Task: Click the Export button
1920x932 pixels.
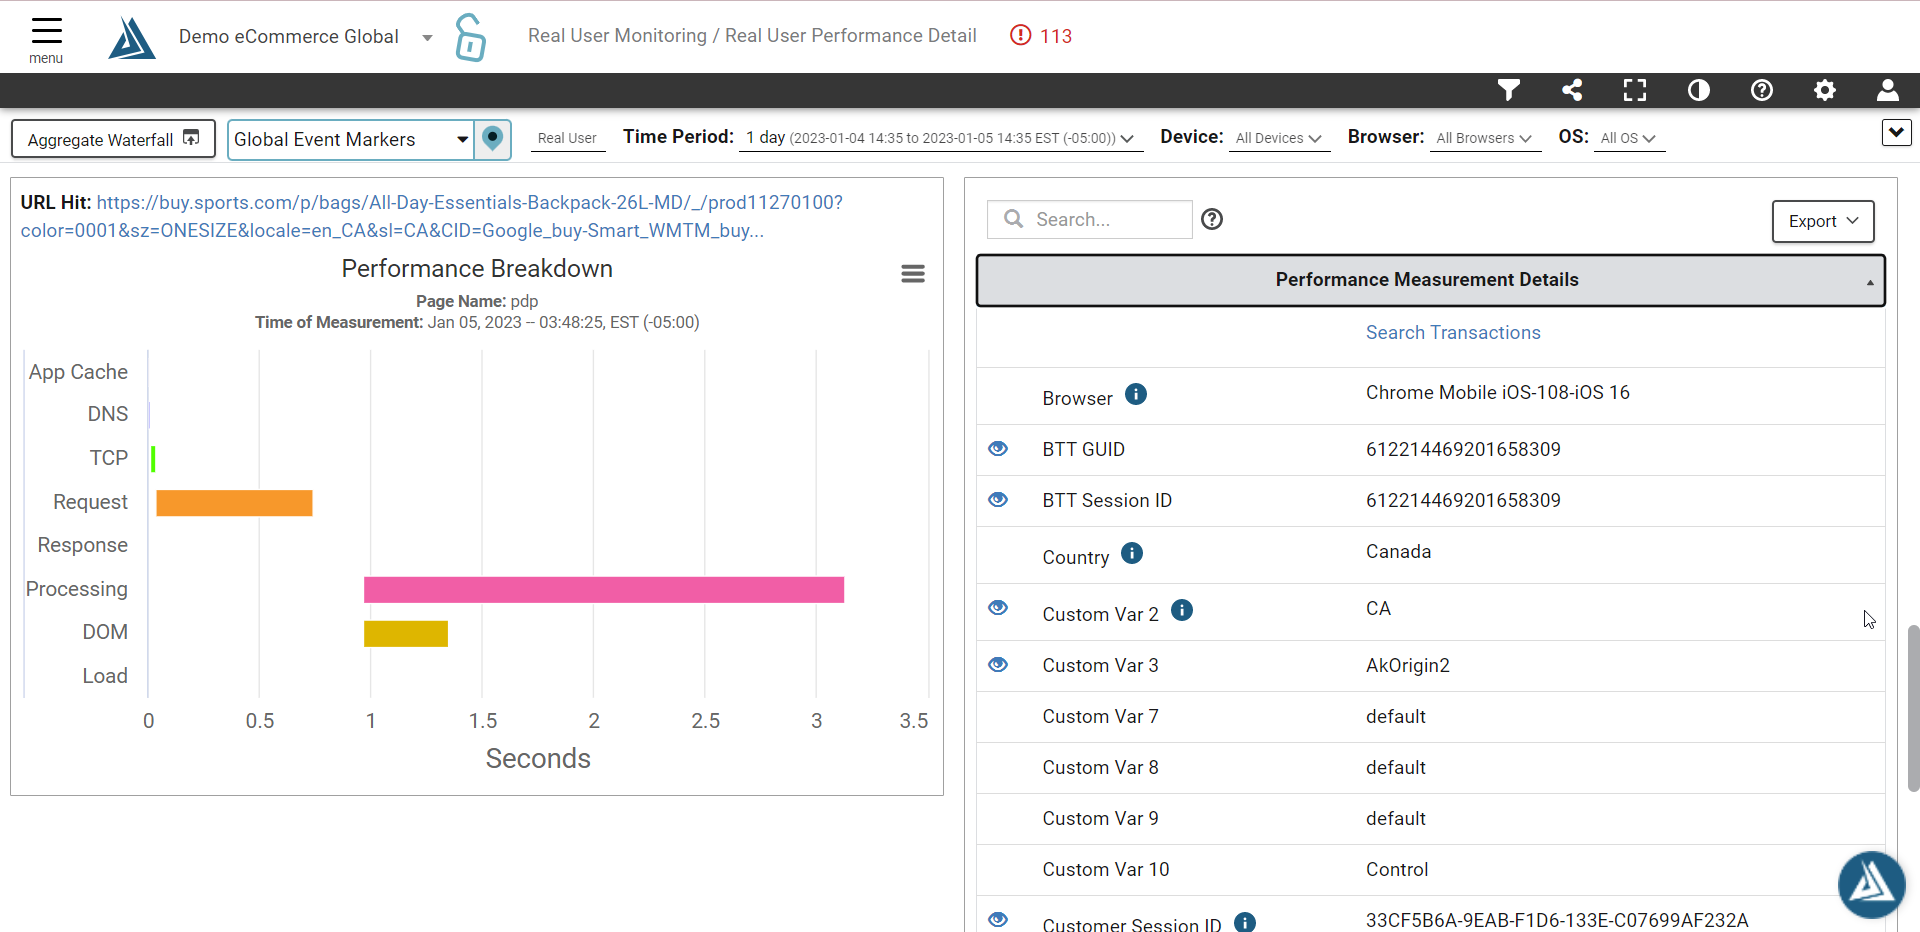Action: click(1823, 221)
